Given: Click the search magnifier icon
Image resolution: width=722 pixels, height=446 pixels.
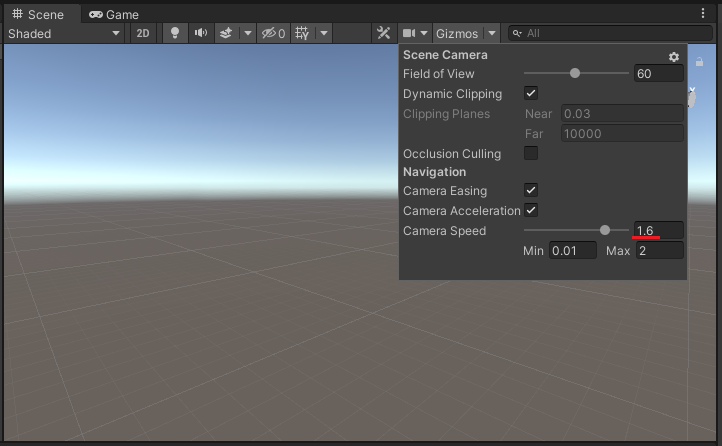Looking at the screenshot, I should [x=517, y=33].
